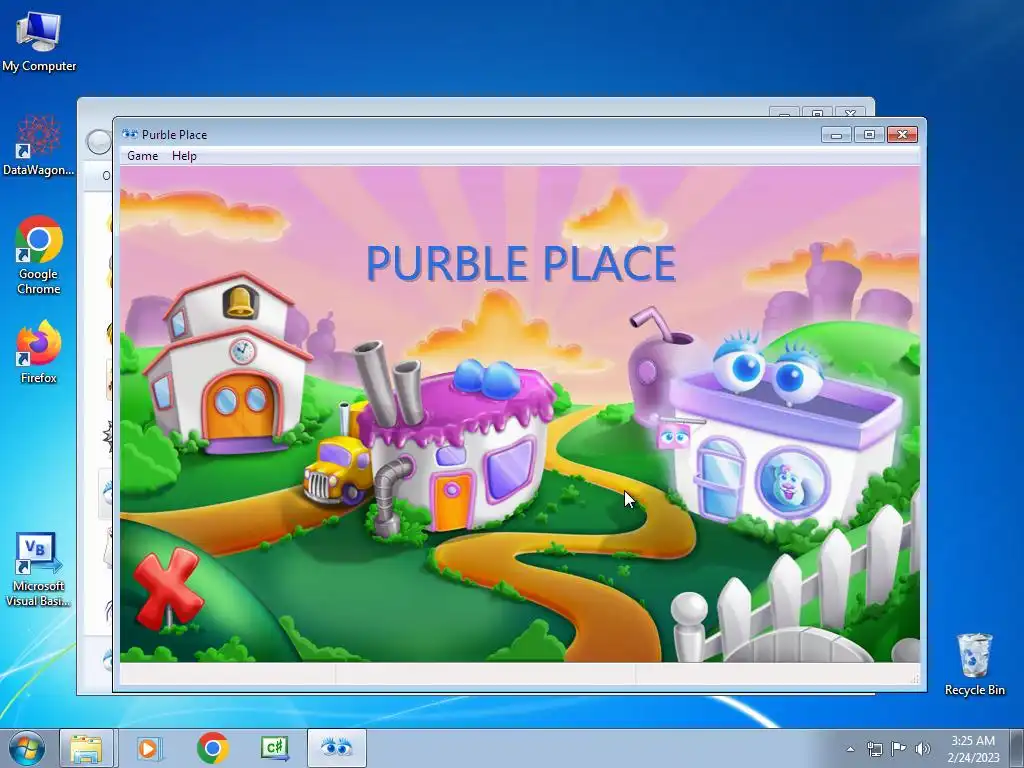Open Chrome from the taskbar
Screen dimensions: 1024x768
pos(212,748)
